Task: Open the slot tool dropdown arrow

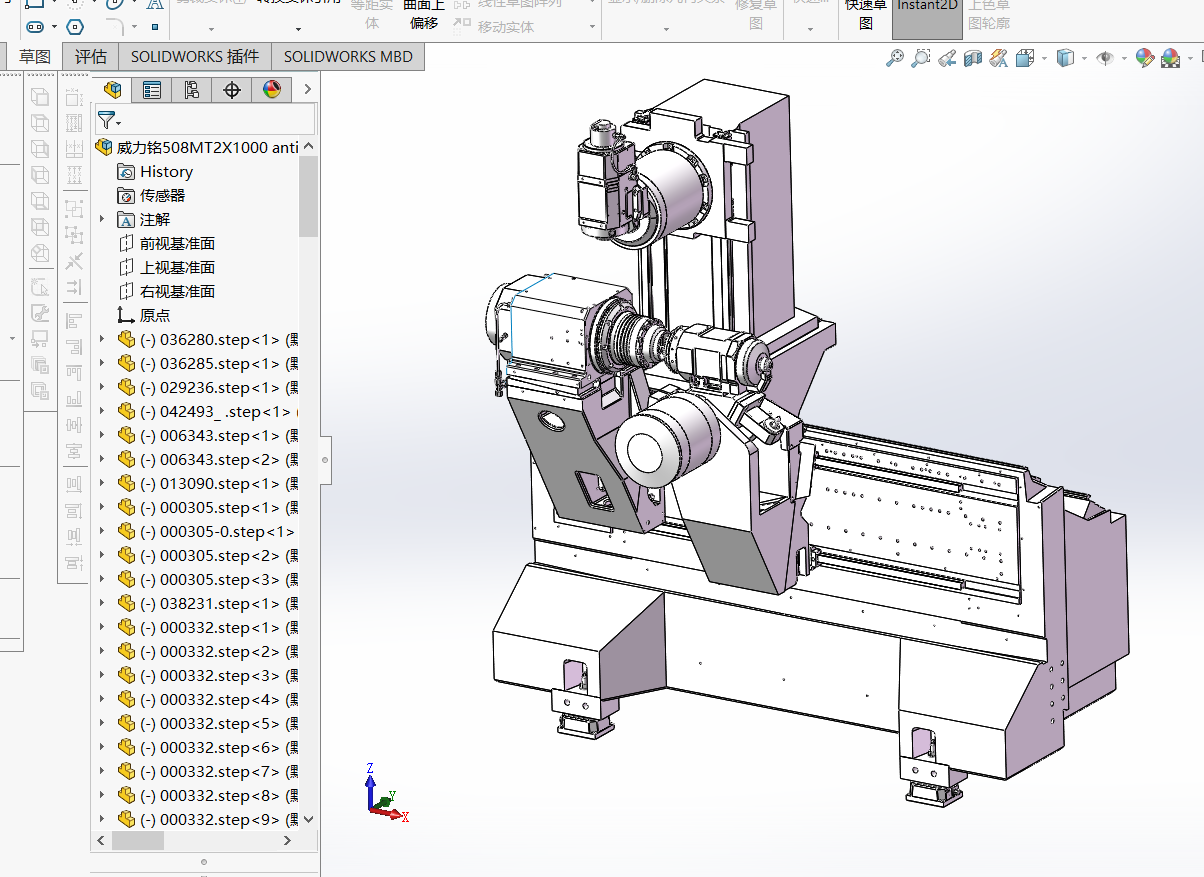Action: coord(53,27)
